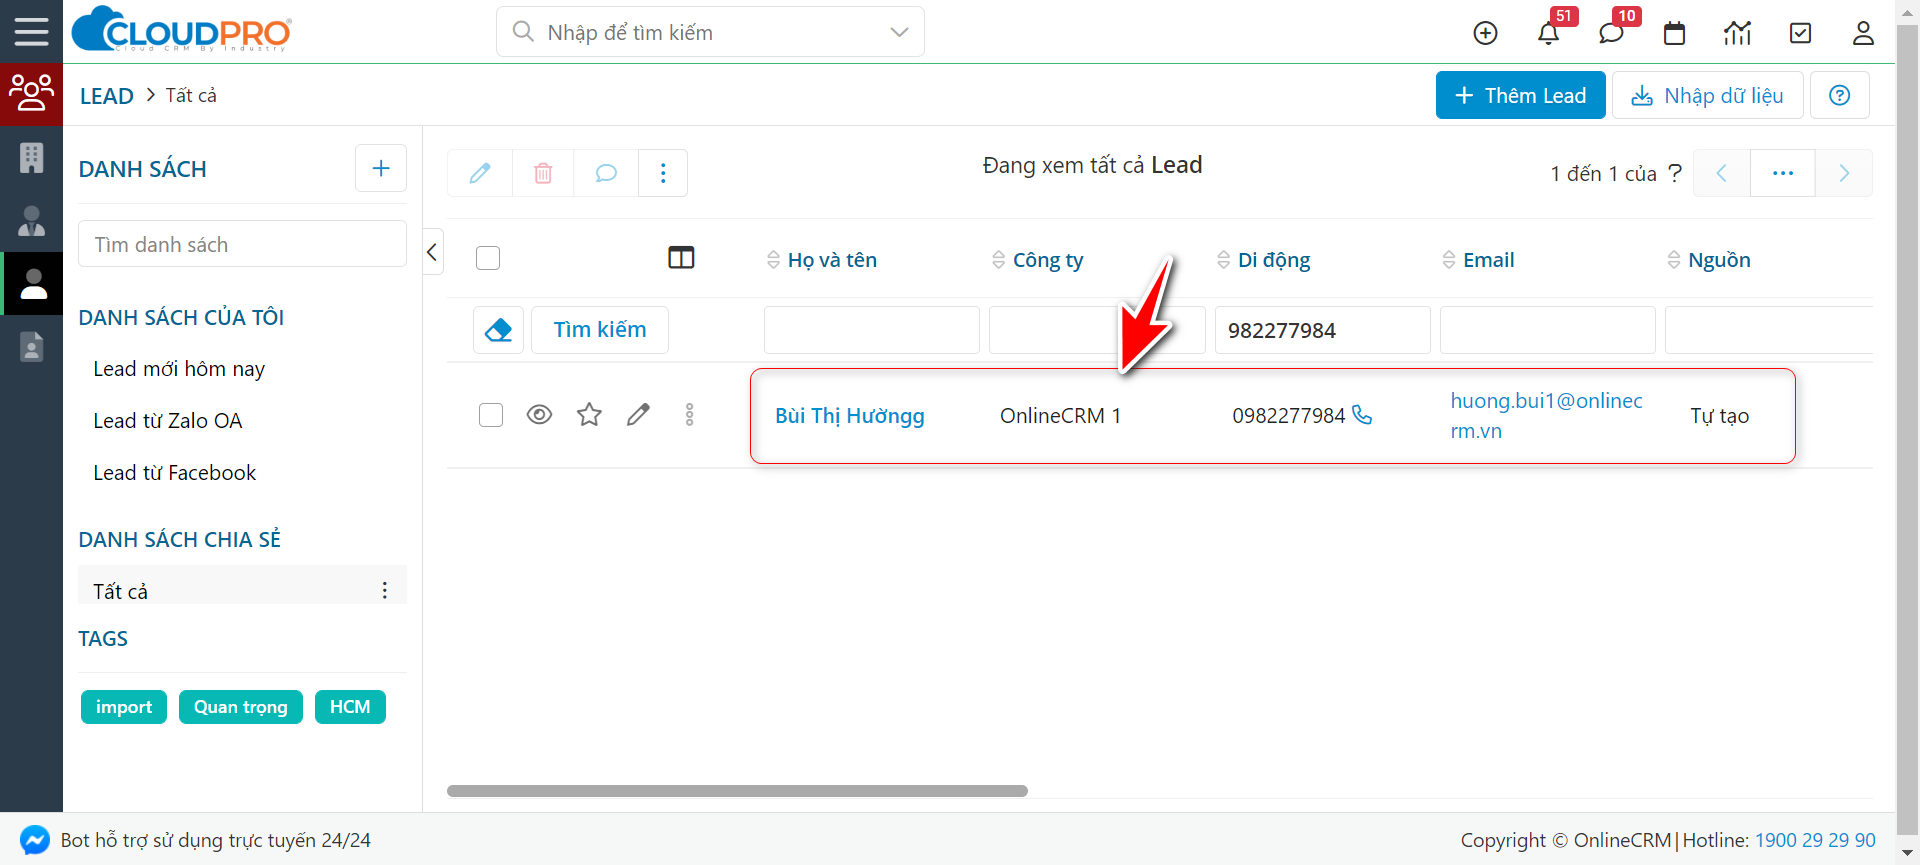Open Lead mới hôm nay list
This screenshot has height=865, width=1920.
point(179,369)
